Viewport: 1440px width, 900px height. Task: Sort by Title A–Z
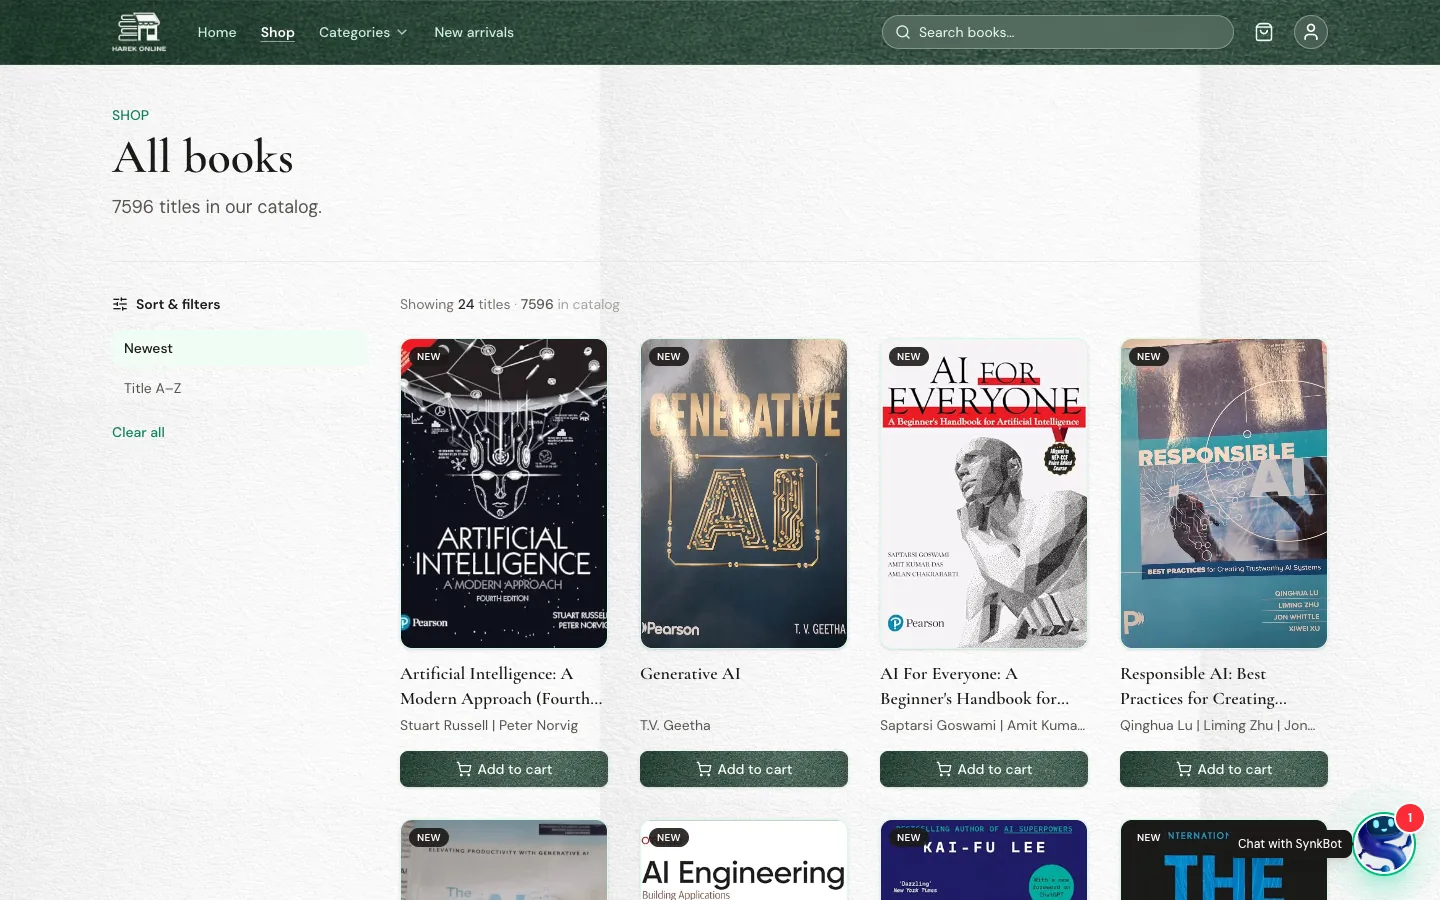(240, 388)
